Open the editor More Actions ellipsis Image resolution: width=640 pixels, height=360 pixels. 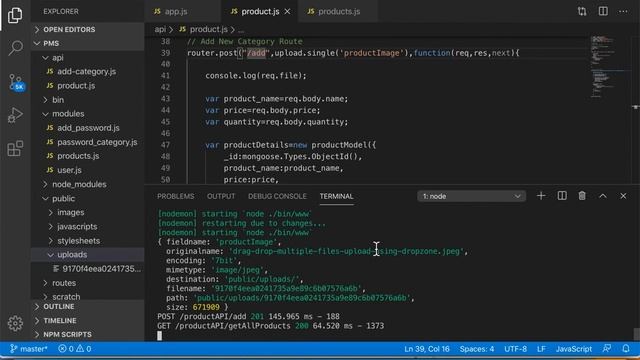click(x=623, y=11)
